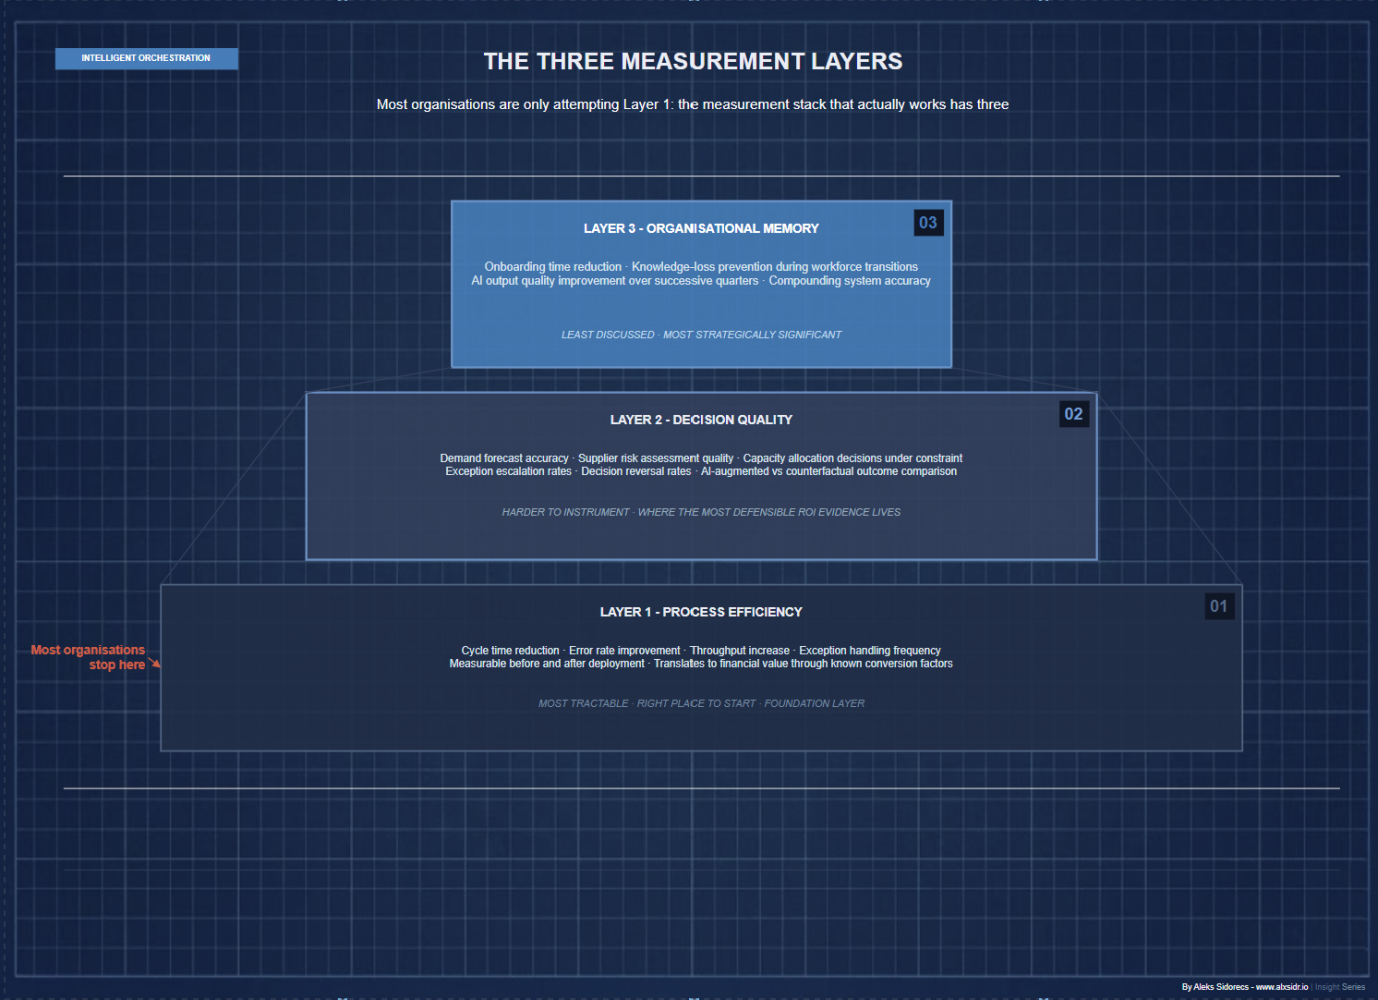Click the 03 number badge
Viewport: 1378px width, 1000px height.
928,223
